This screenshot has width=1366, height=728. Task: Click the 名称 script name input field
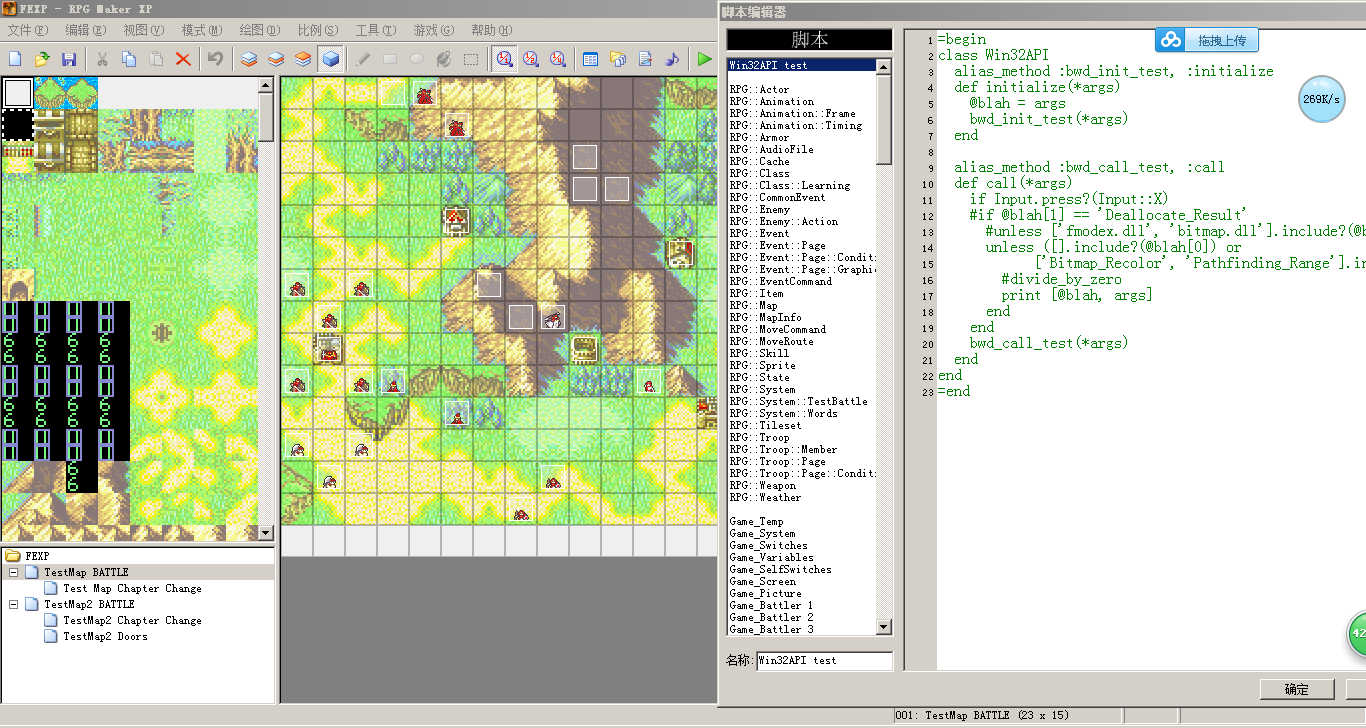[x=823, y=661]
